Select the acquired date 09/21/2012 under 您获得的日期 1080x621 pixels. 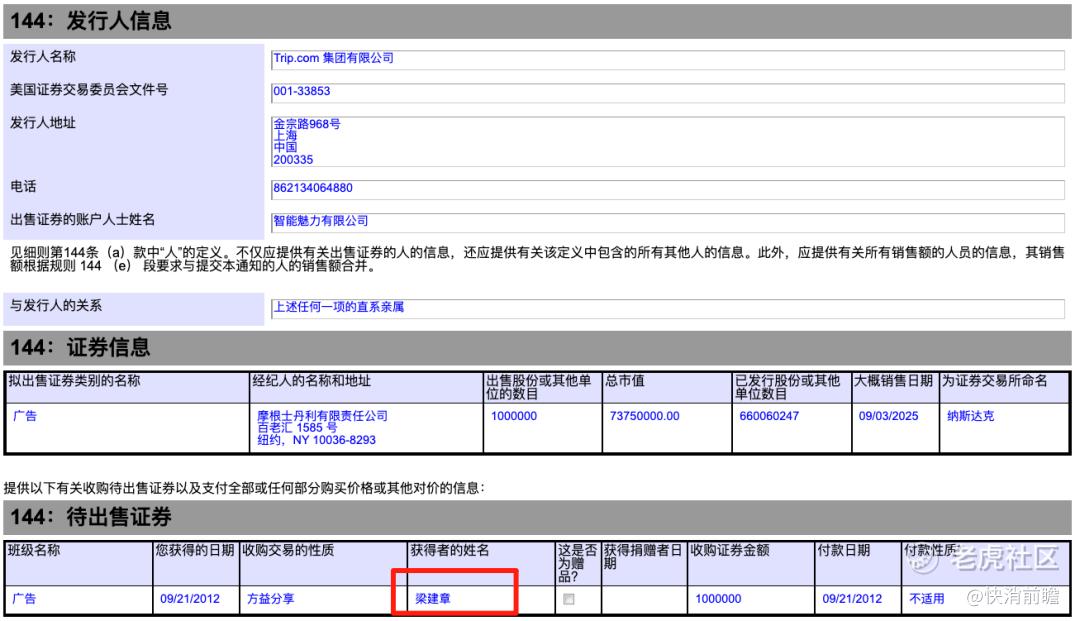pos(189,599)
